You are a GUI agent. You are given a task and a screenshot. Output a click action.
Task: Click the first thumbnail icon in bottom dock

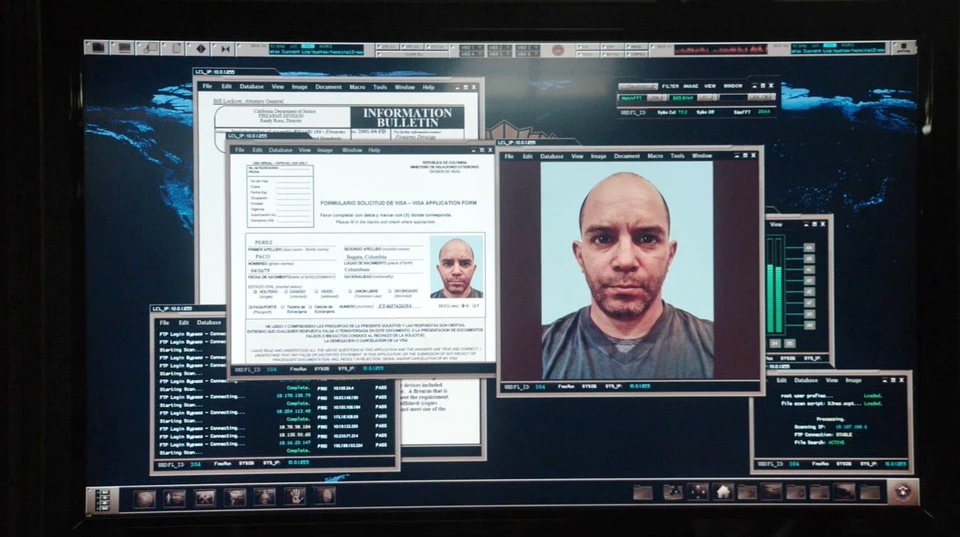(x=144, y=497)
